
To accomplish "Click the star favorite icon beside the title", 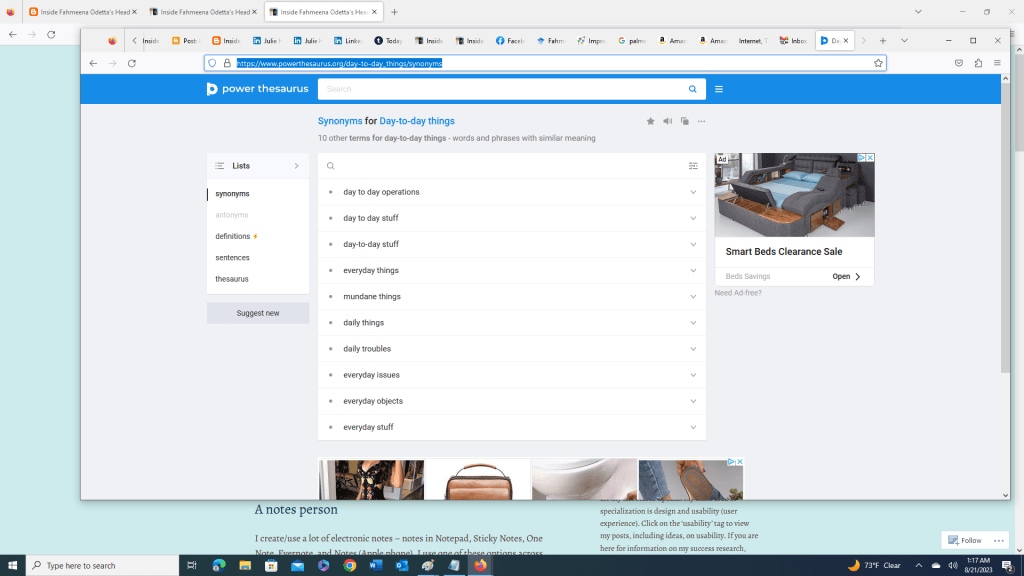I will (x=650, y=121).
